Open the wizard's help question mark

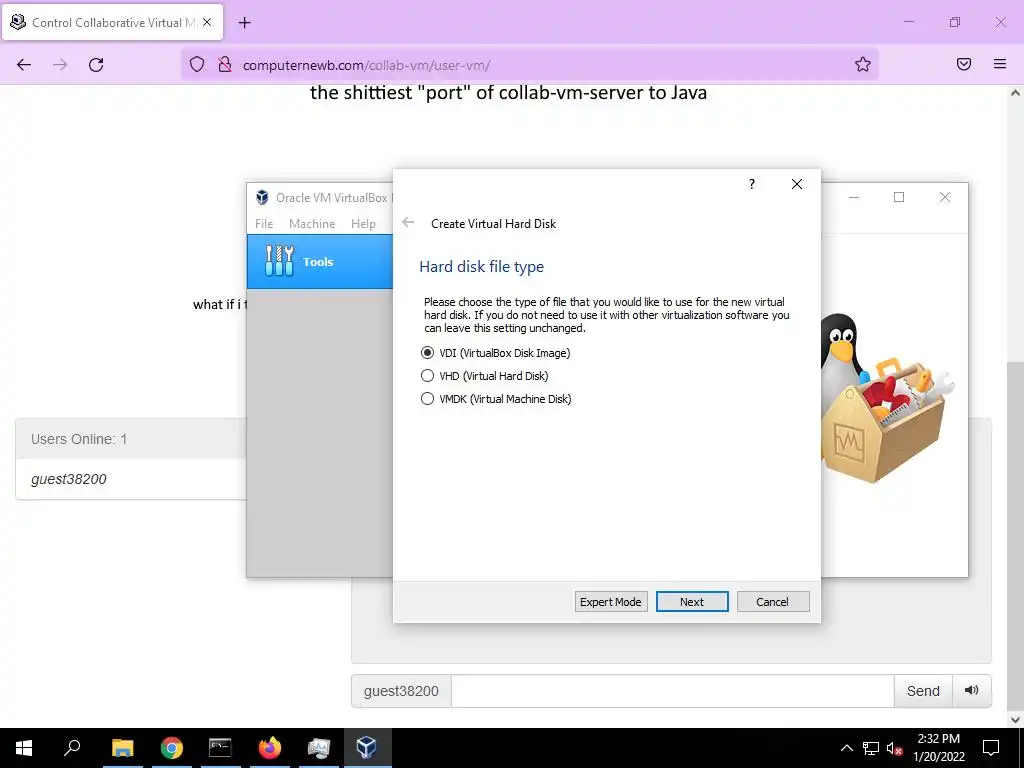(x=752, y=184)
